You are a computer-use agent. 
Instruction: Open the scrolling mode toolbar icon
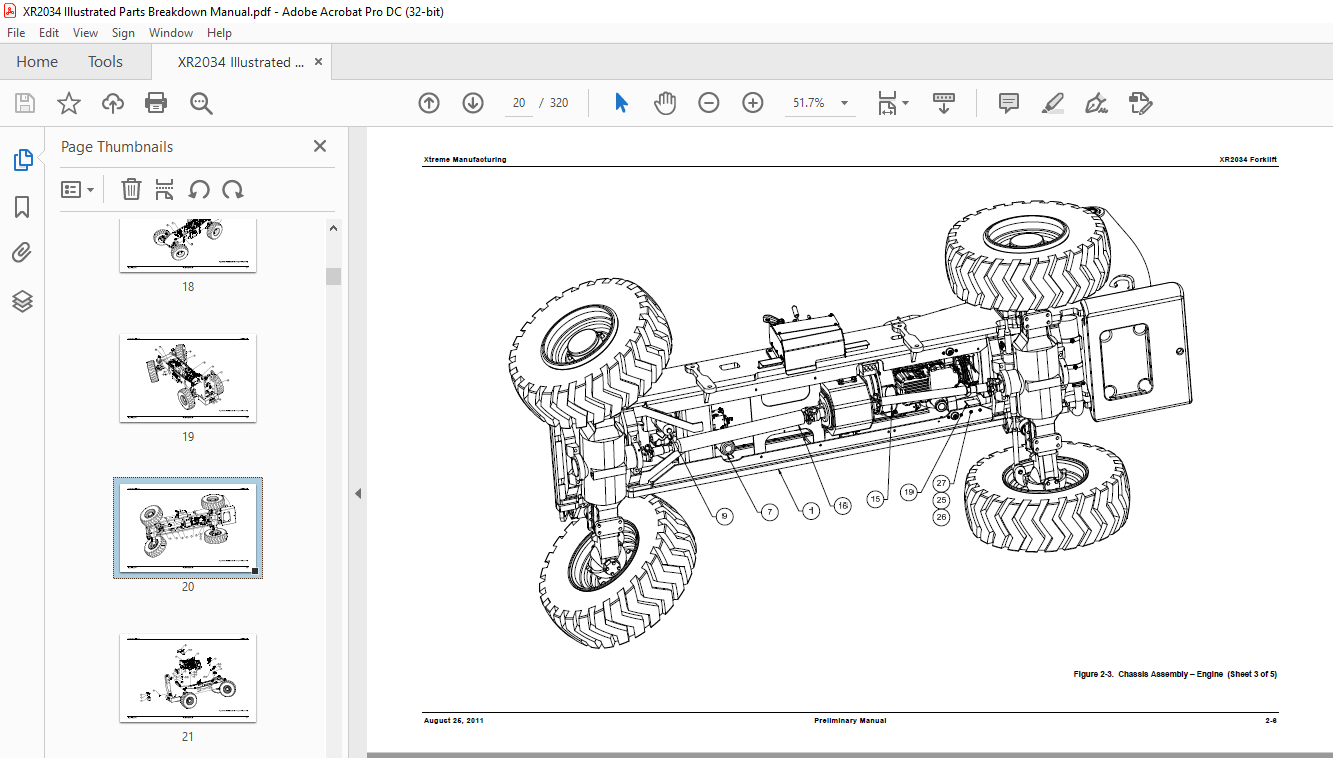tap(944, 103)
